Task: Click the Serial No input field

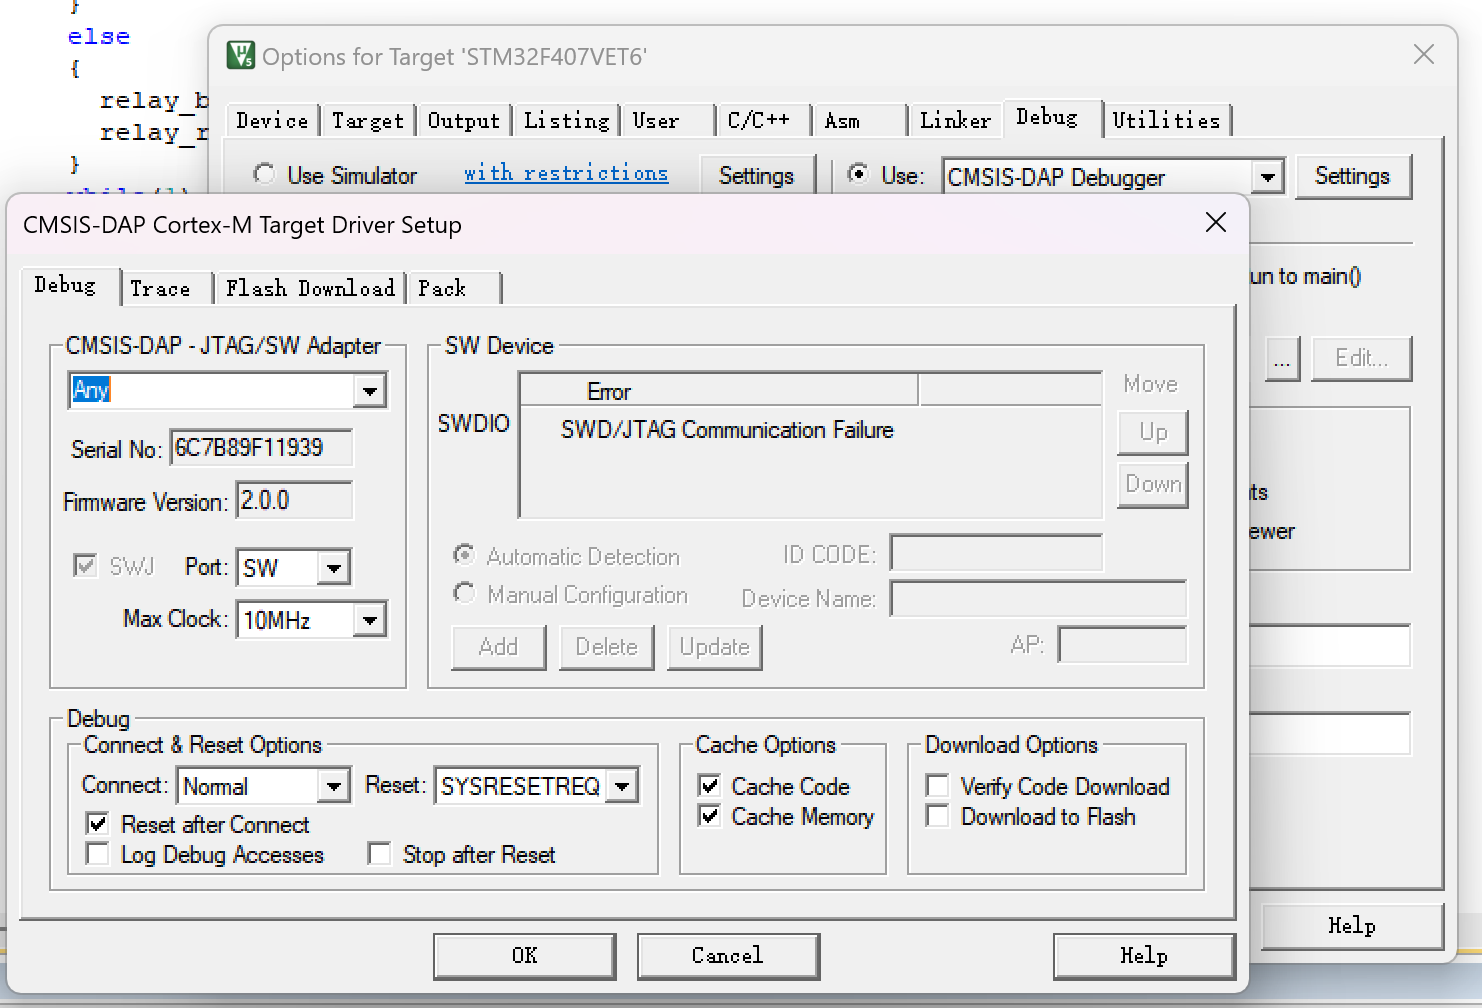Action: [x=260, y=448]
